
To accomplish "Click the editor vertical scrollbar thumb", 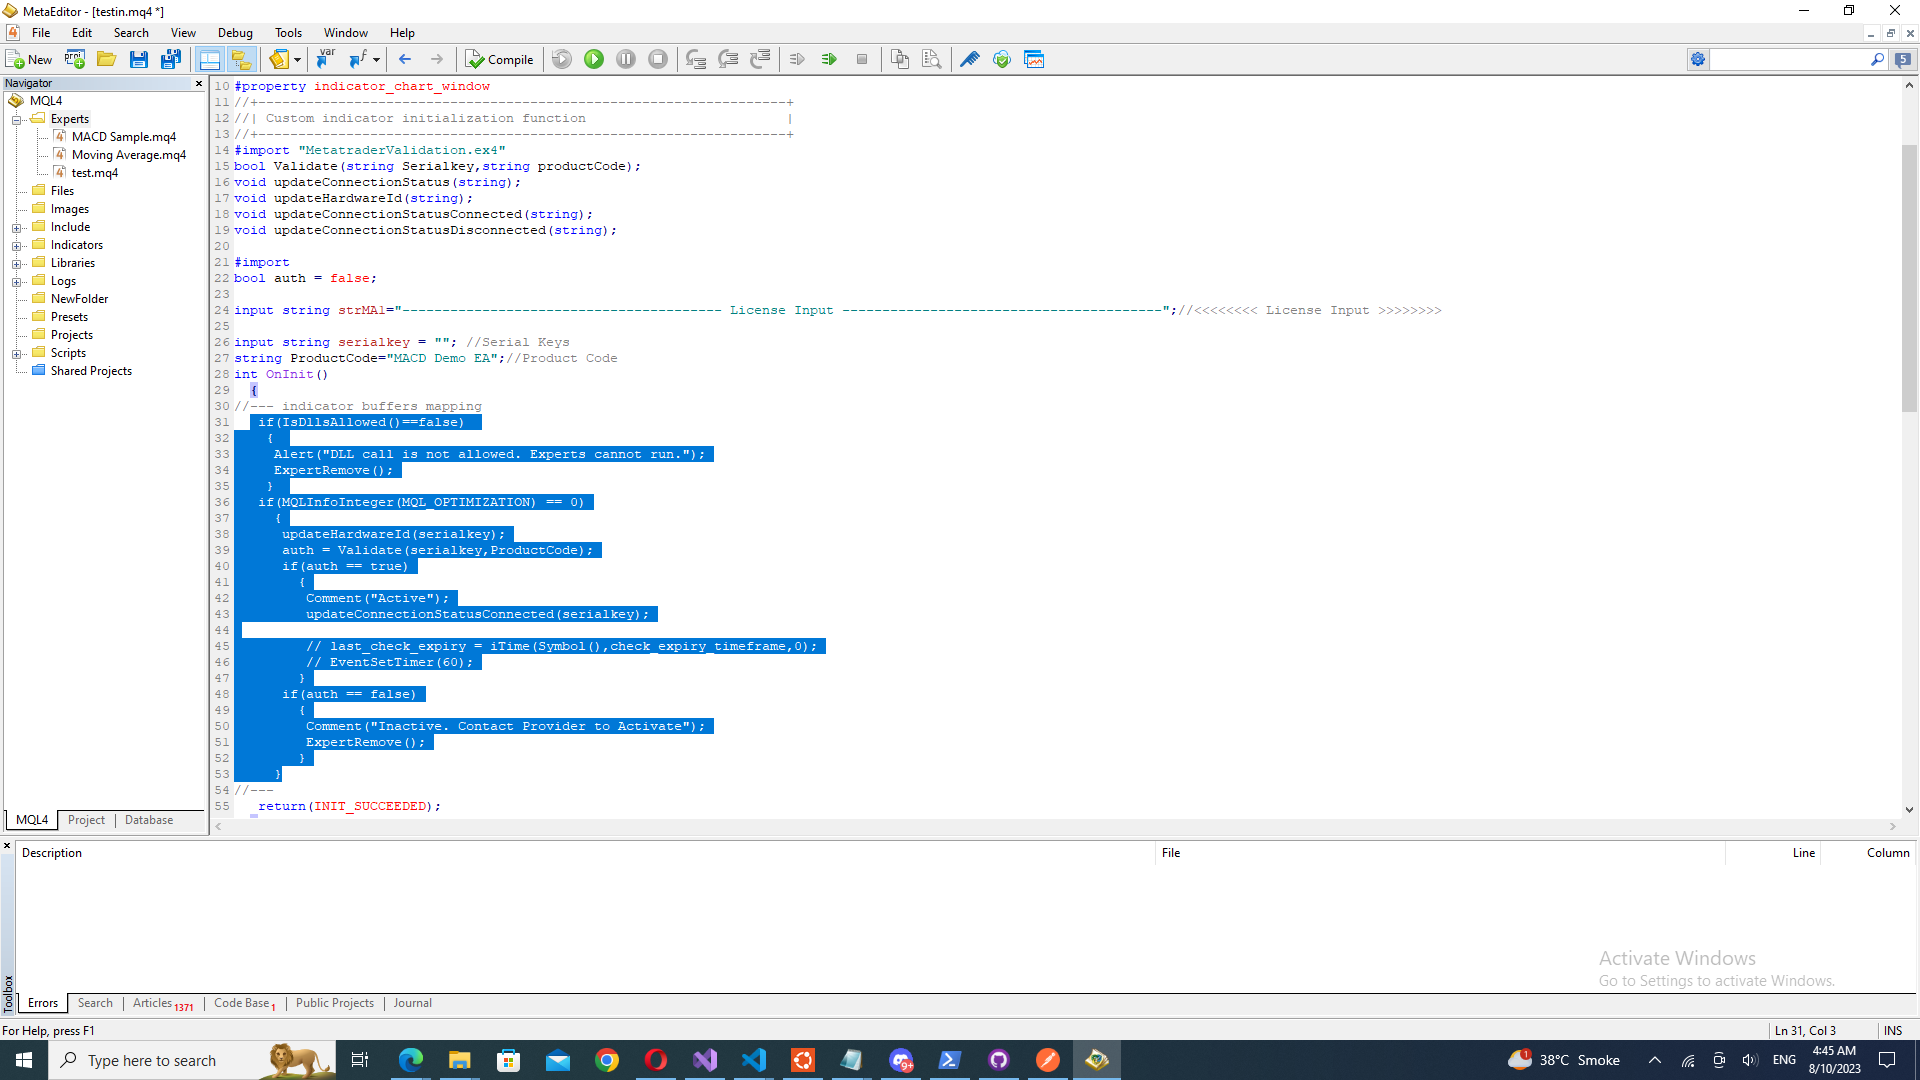I will (1909, 278).
